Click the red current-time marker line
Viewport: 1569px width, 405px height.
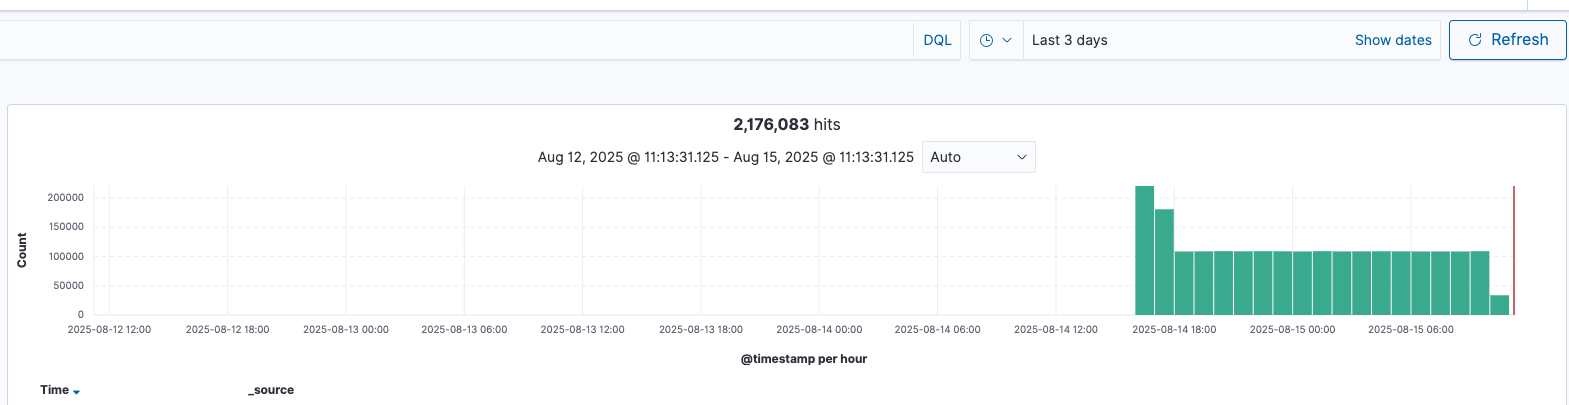pos(1514,250)
